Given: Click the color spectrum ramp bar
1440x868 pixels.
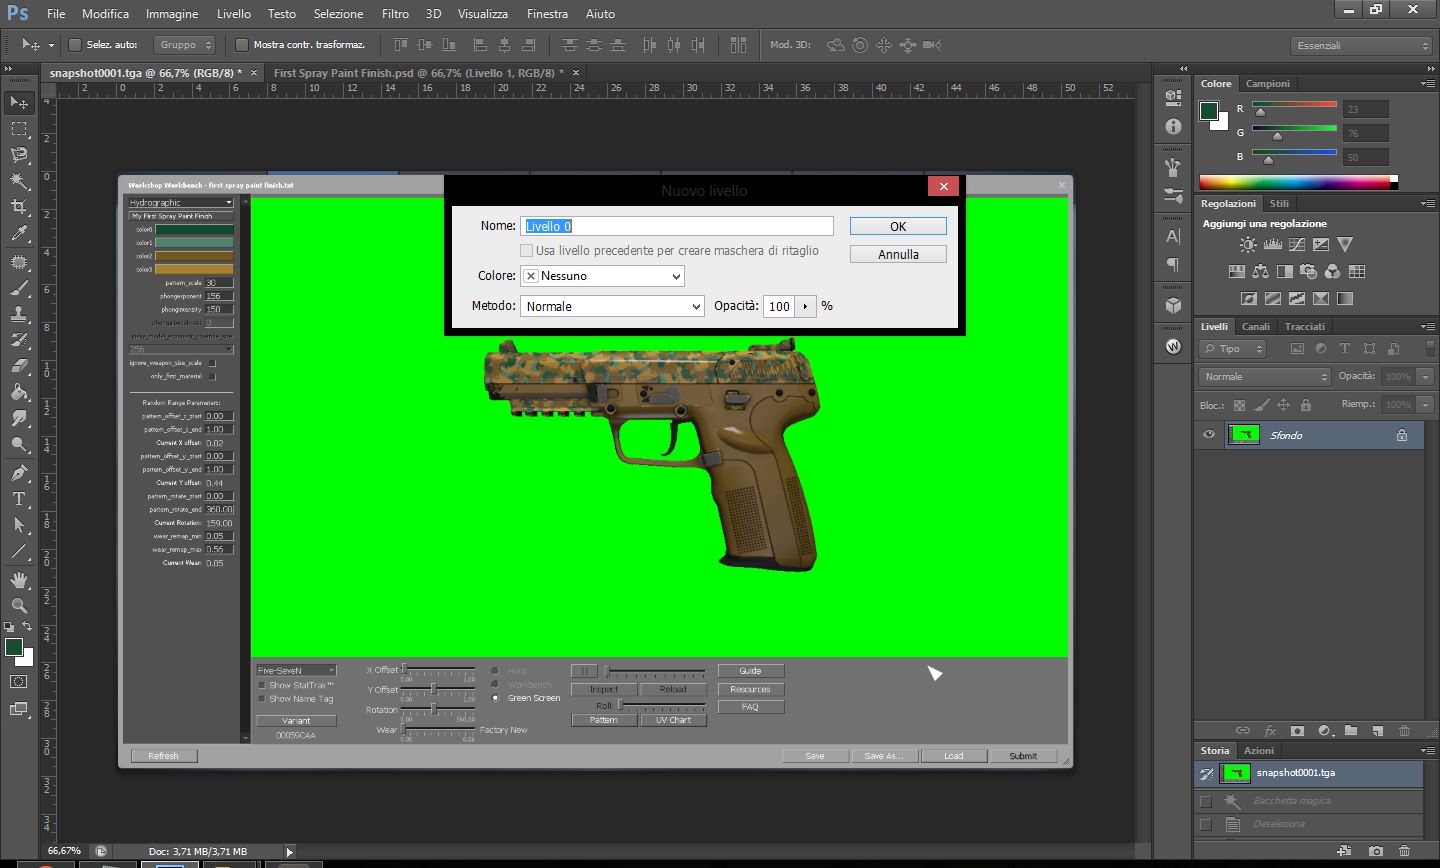Looking at the screenshot, I should click(x=1294, y=183).
